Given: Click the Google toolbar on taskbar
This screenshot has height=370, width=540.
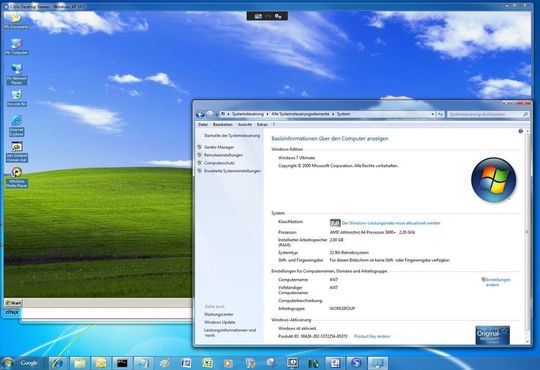Looking at the screenshot, I should (29, 363).
